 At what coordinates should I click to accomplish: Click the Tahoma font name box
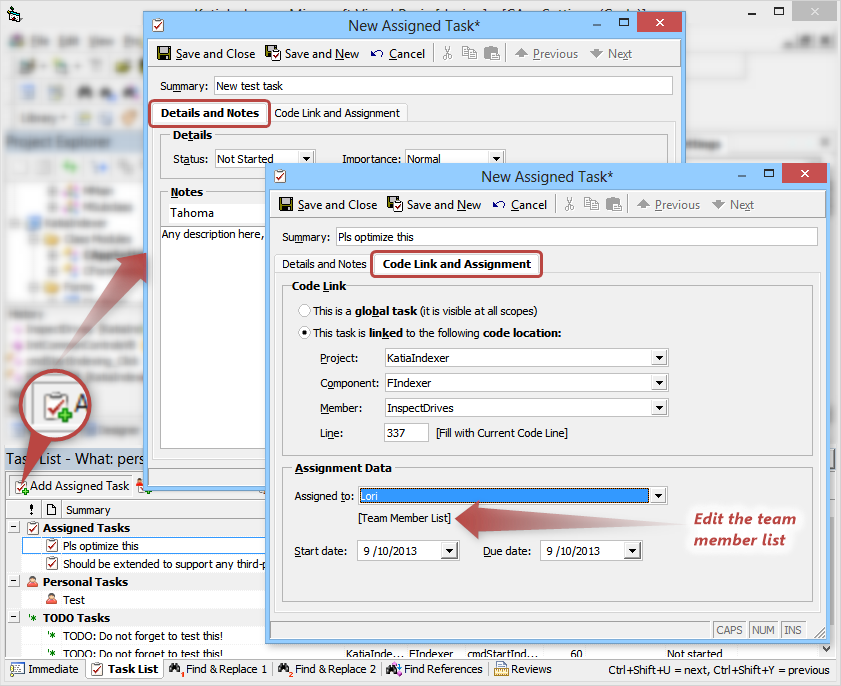(x=217, y=213)
